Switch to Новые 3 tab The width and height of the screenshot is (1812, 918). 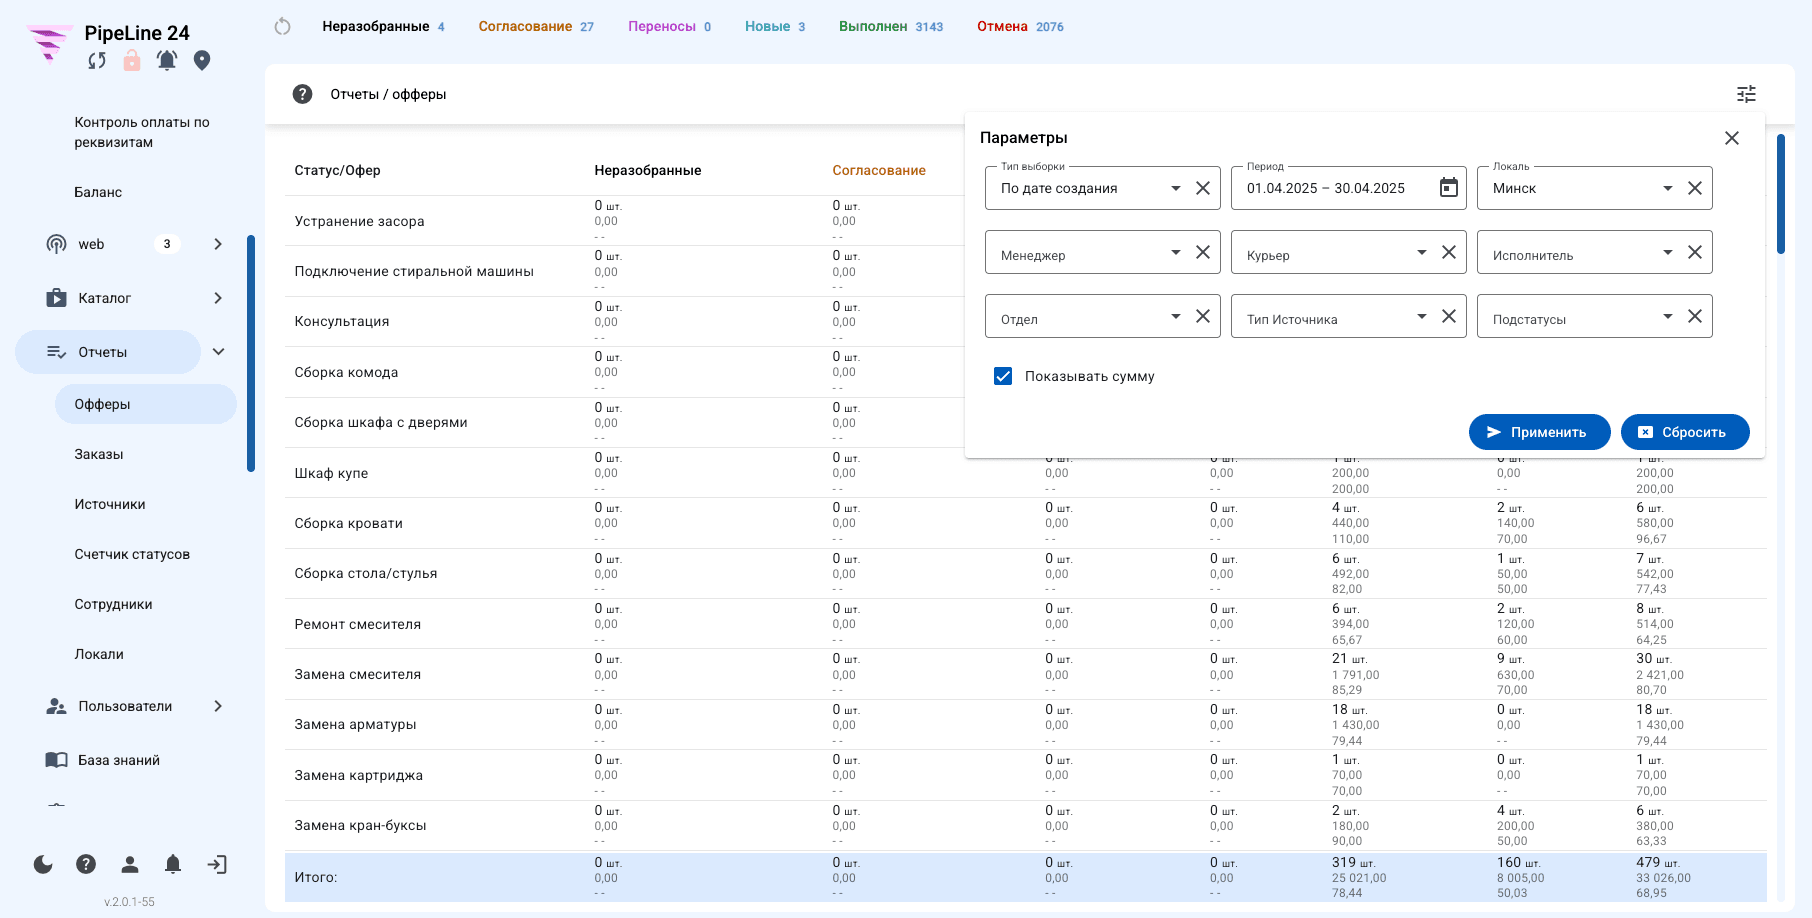pos(775,27)
